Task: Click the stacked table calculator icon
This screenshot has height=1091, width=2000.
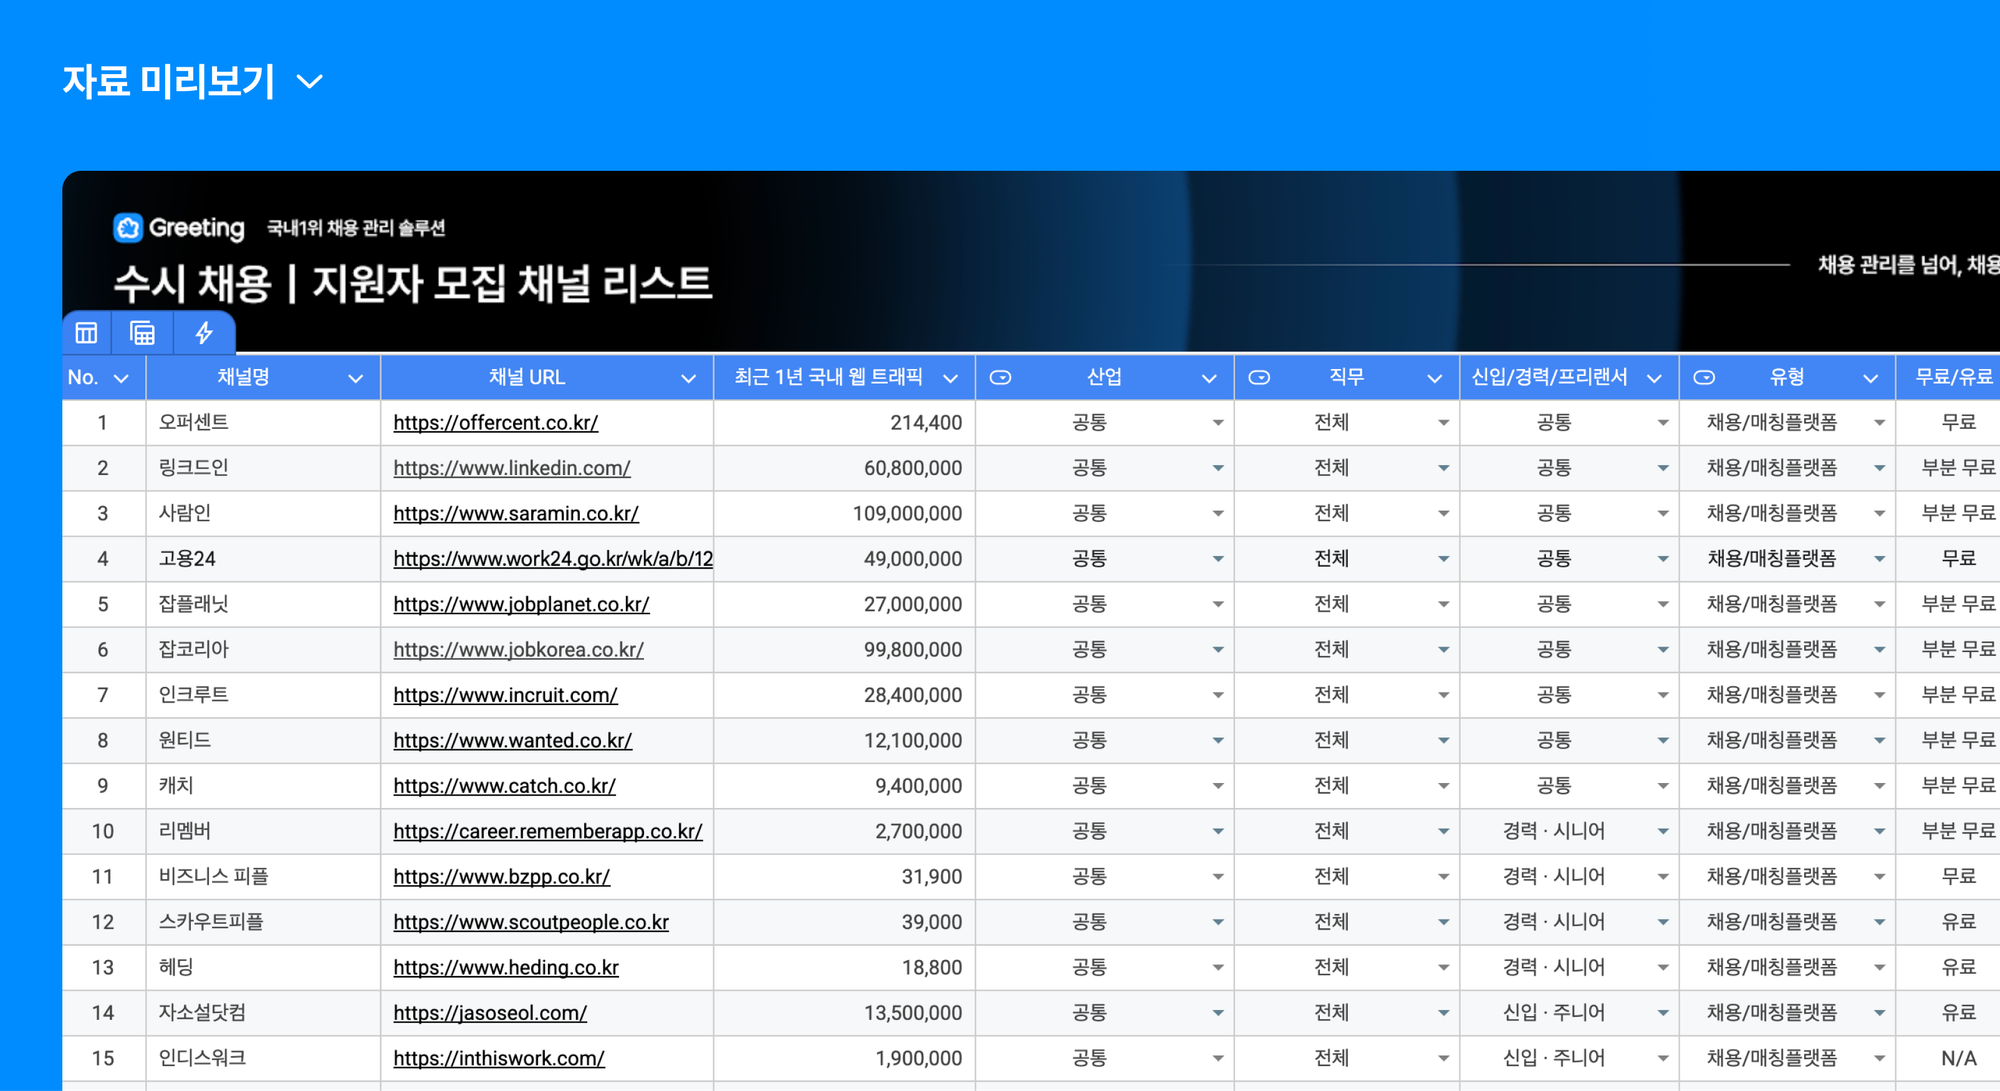Action: tap(143, 333)
